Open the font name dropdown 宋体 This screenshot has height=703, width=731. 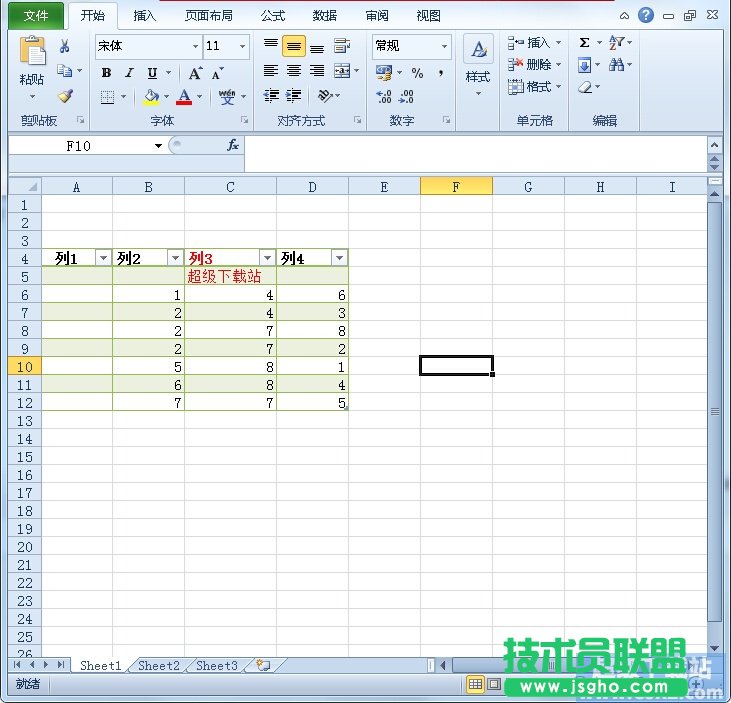tap(196, 46)
